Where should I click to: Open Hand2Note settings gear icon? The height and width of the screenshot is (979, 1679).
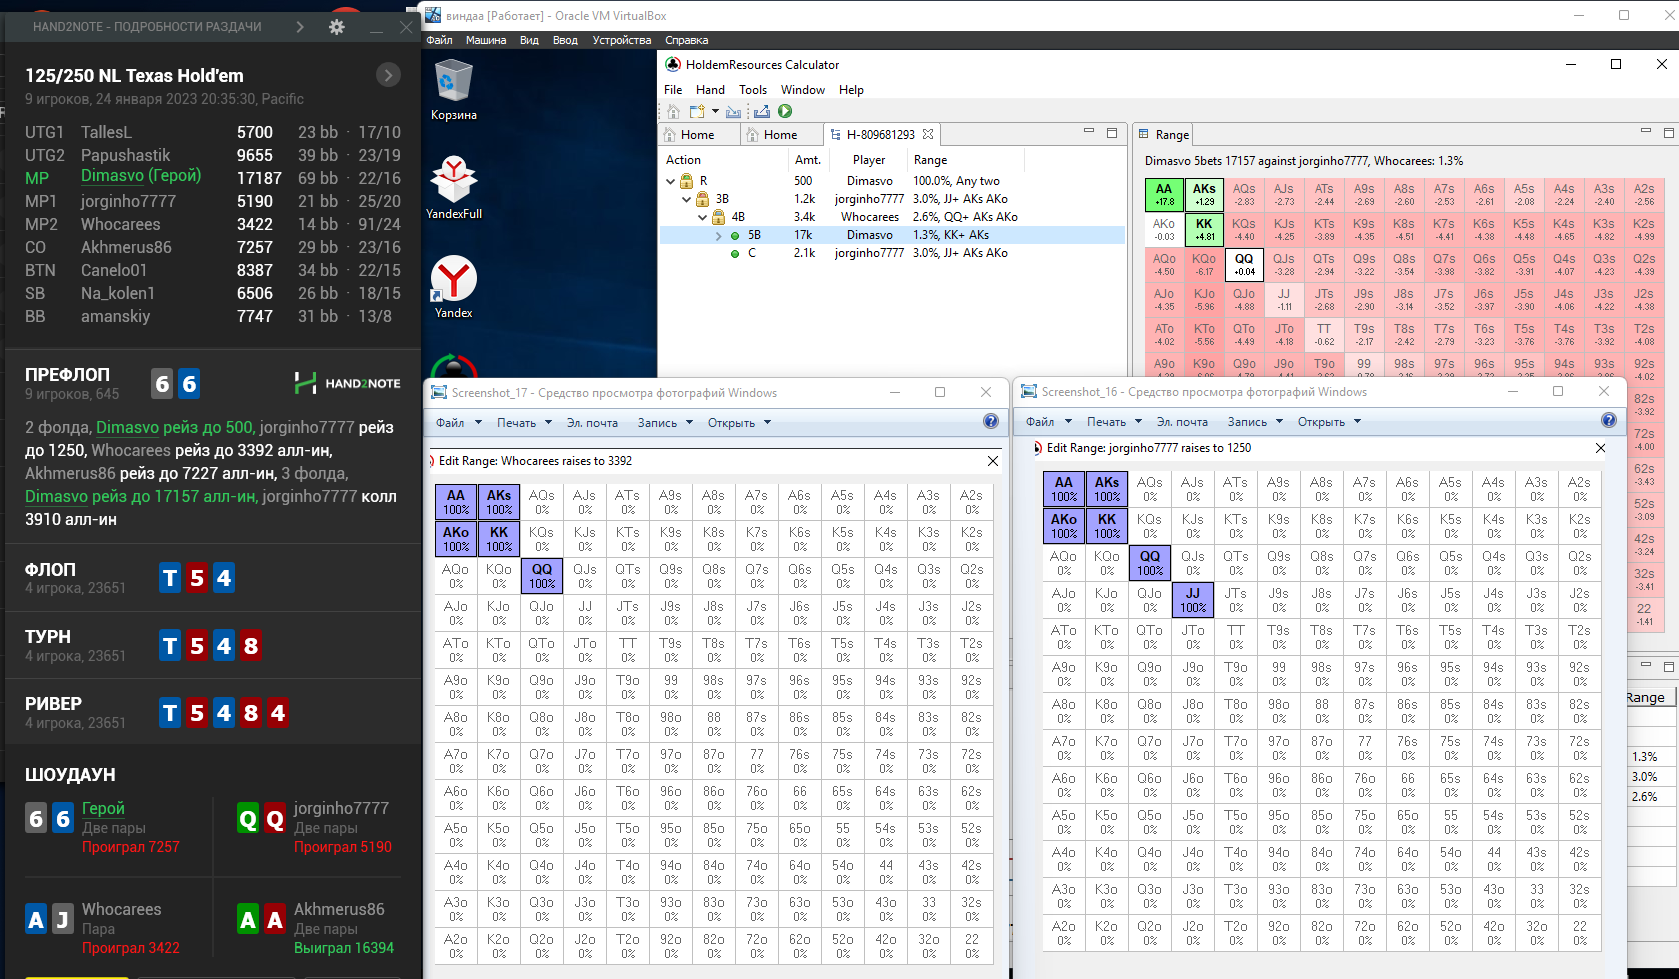coord(337,27)
